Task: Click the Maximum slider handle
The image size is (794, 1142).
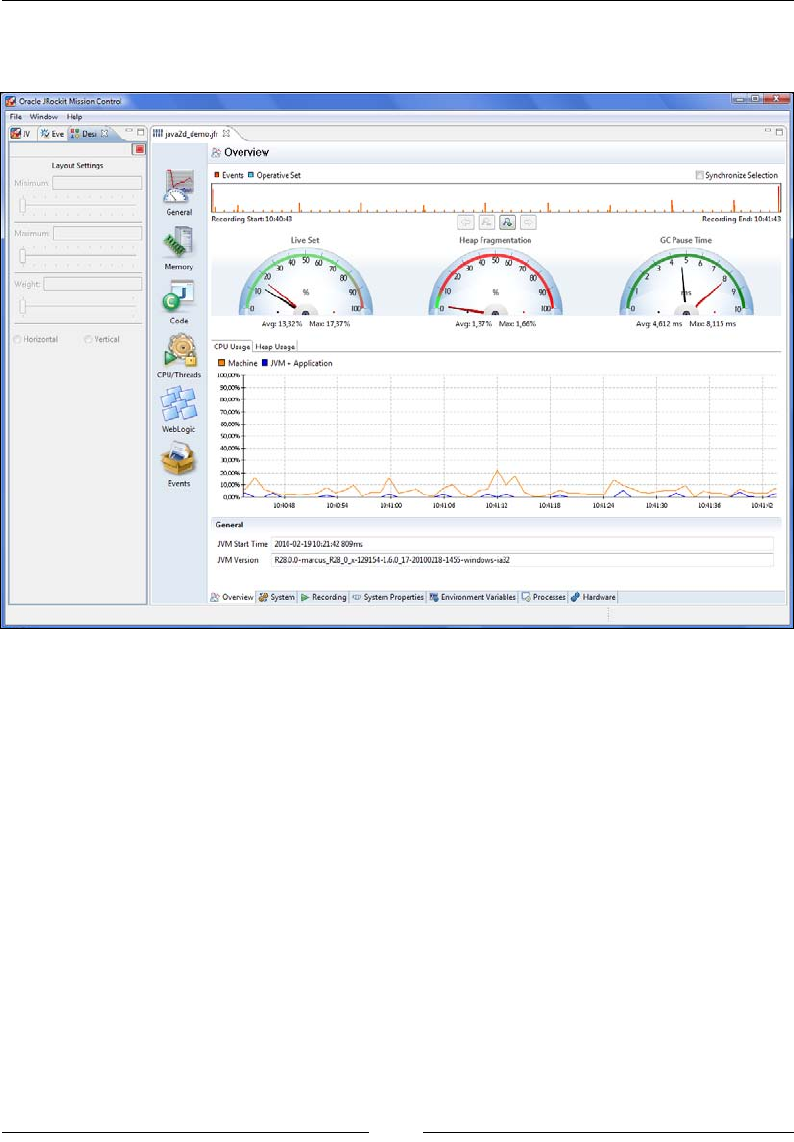Action: point(23,256)
